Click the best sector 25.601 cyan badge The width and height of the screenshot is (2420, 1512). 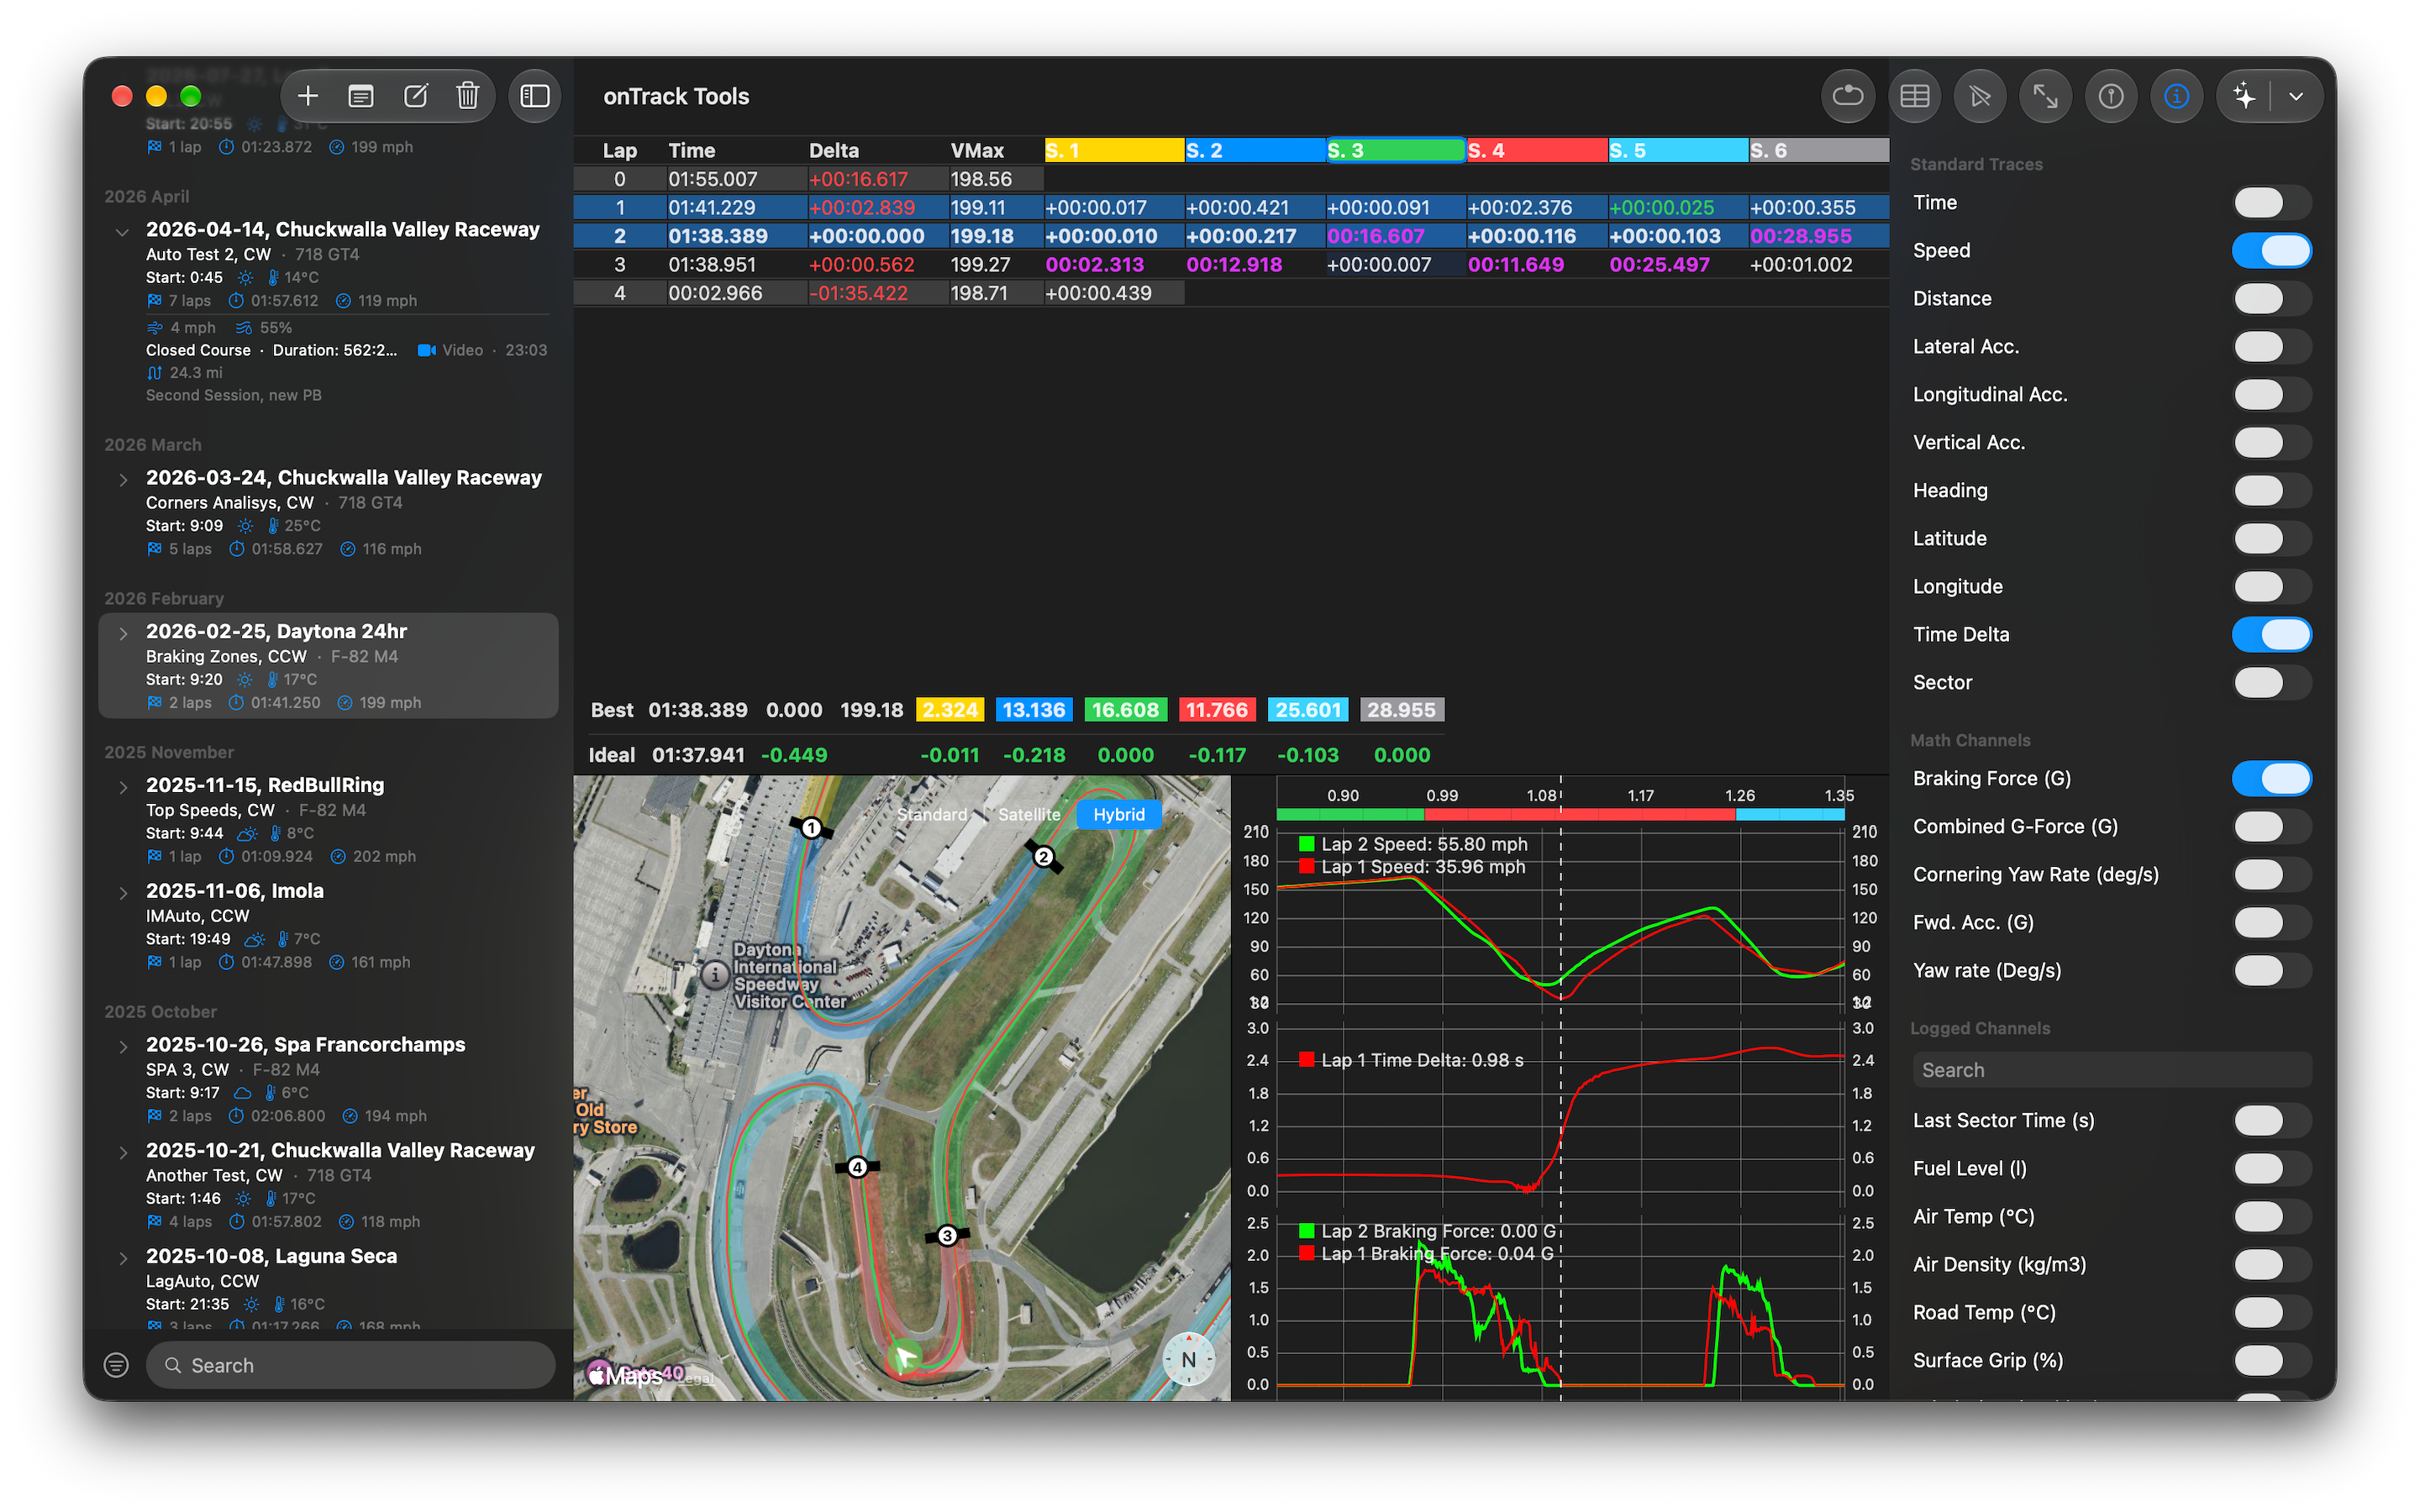[x=1307, y=710]
